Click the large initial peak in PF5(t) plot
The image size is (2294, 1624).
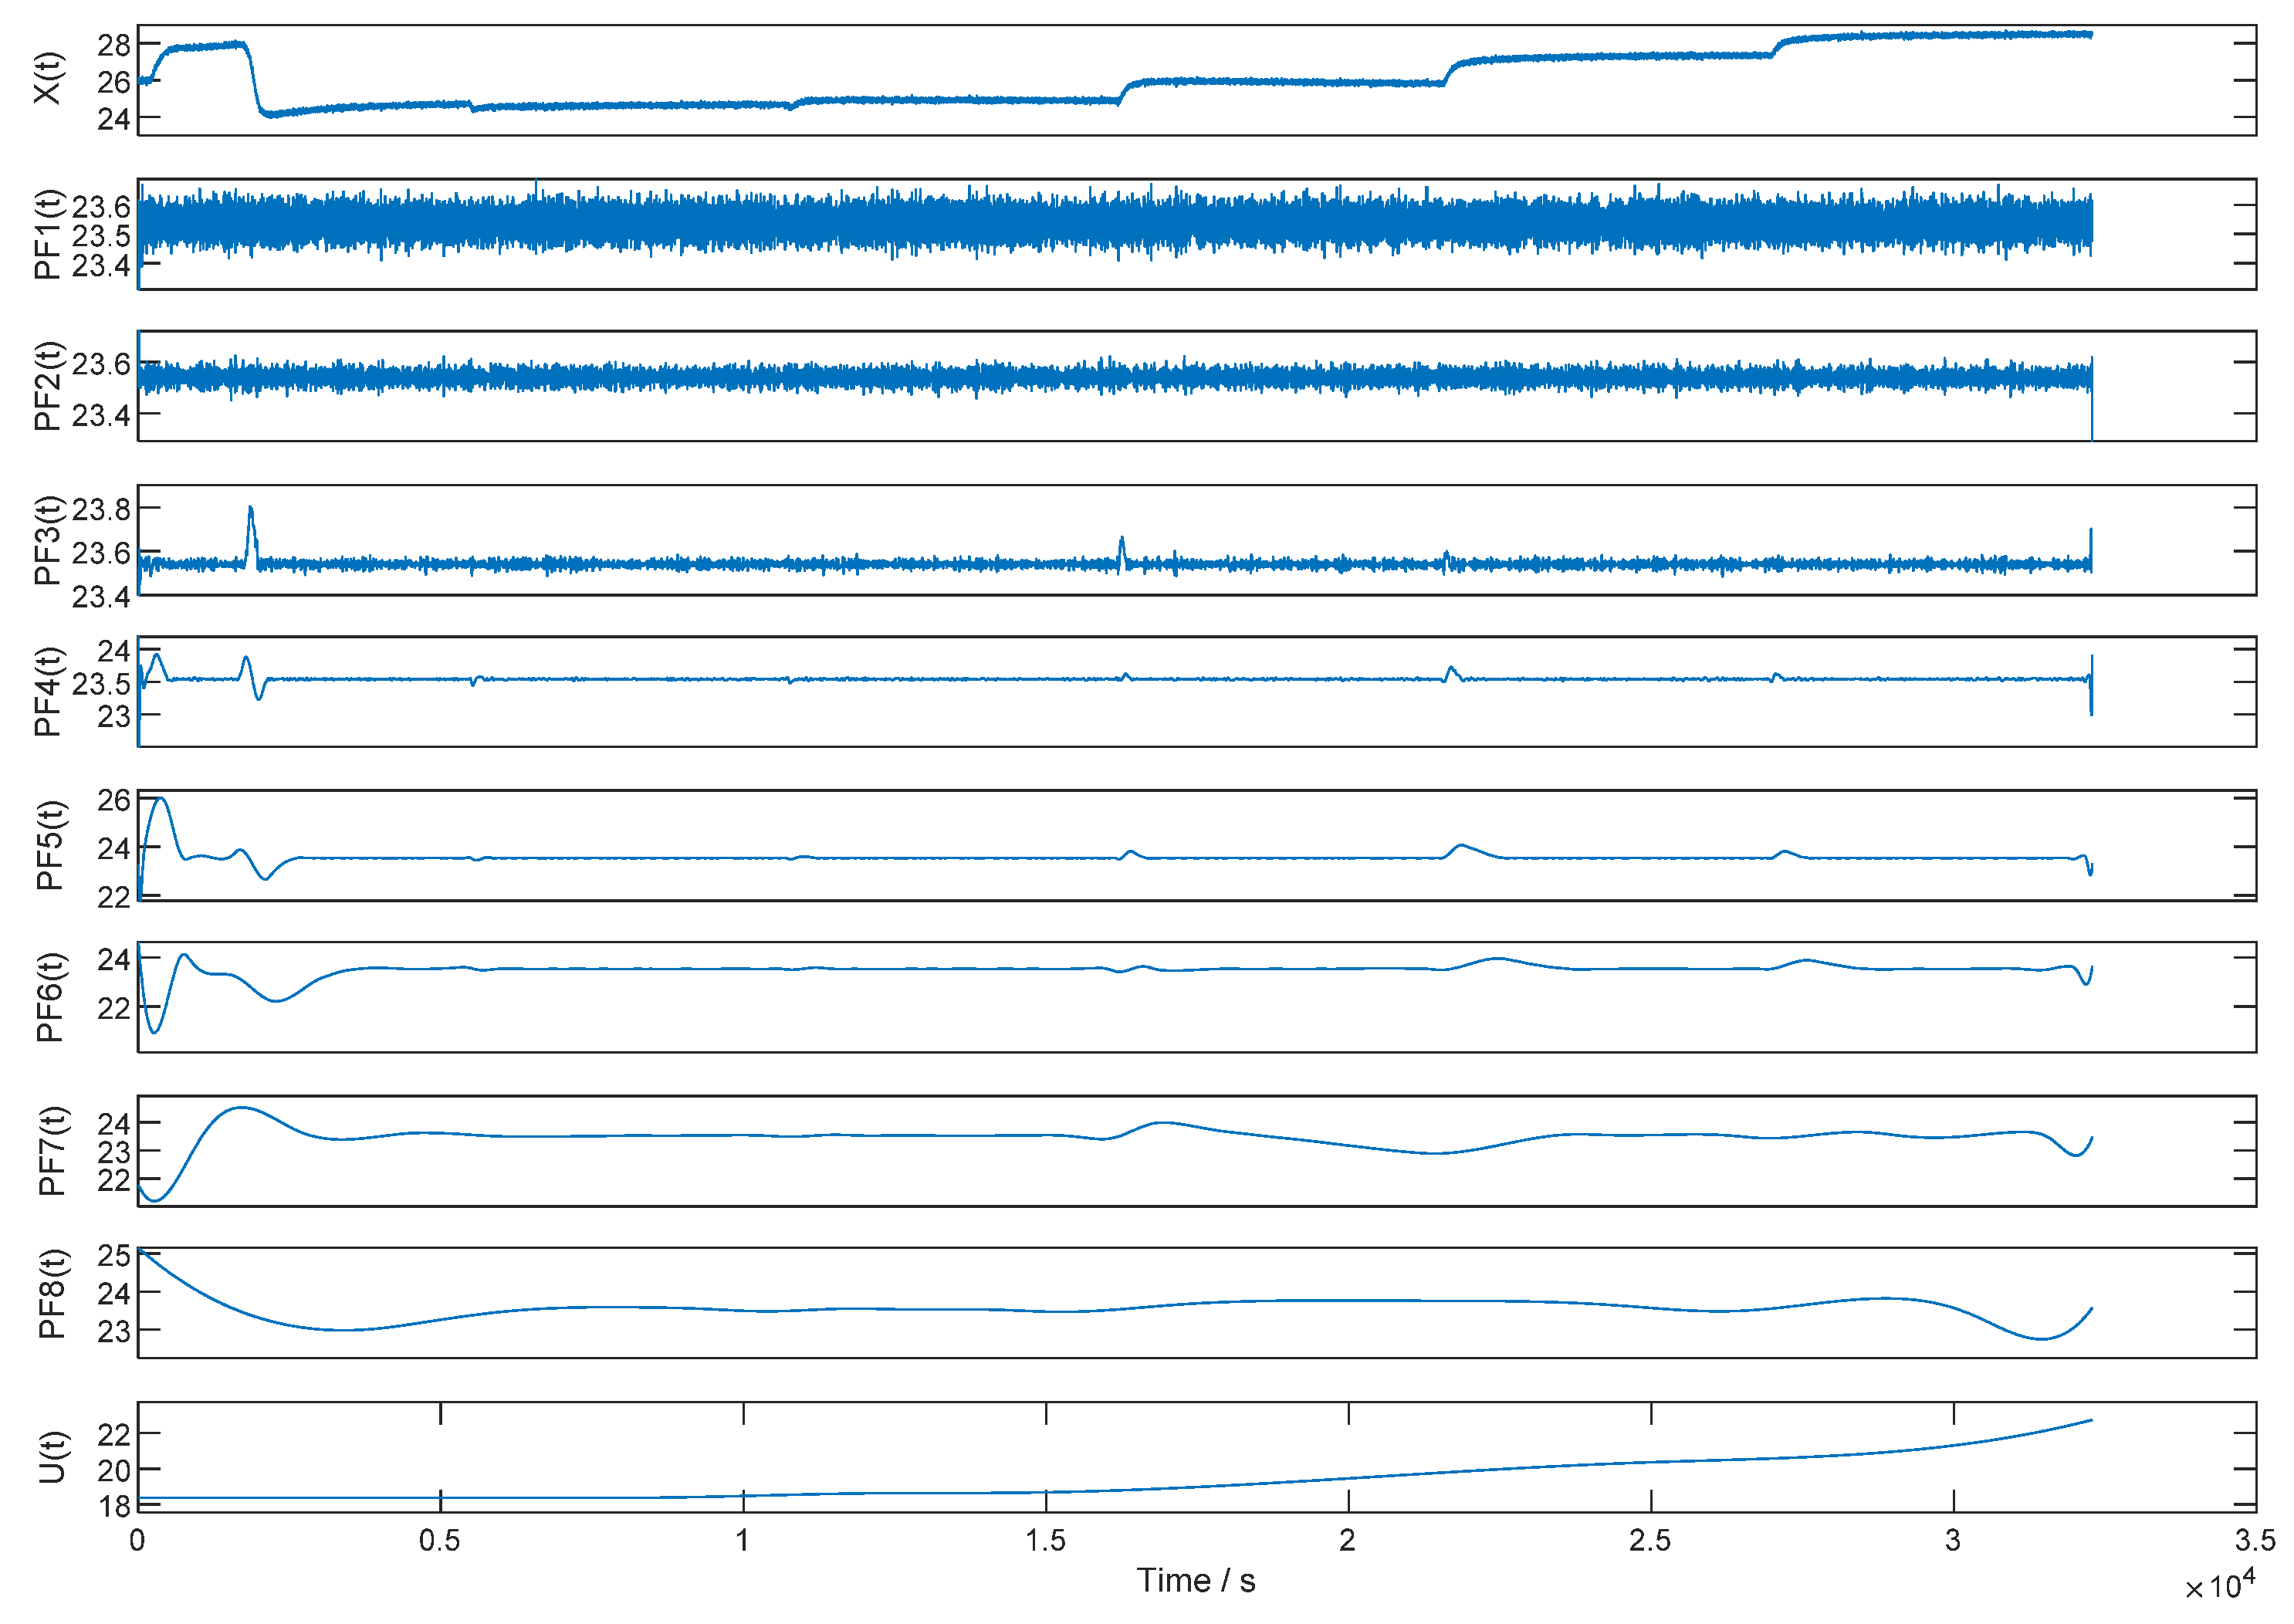pos(161,800)
